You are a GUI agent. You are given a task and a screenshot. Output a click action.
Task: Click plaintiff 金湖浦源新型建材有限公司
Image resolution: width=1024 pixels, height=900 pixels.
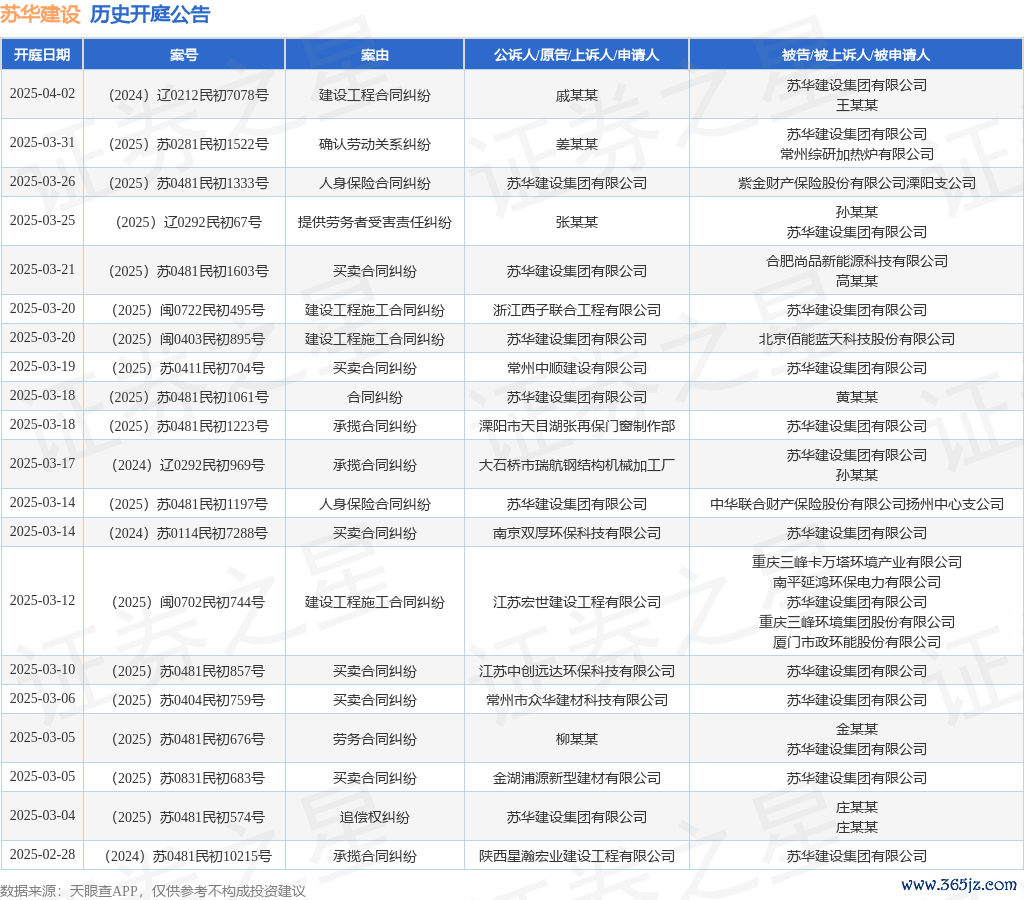pyautogui.click(x=577, y=779)
